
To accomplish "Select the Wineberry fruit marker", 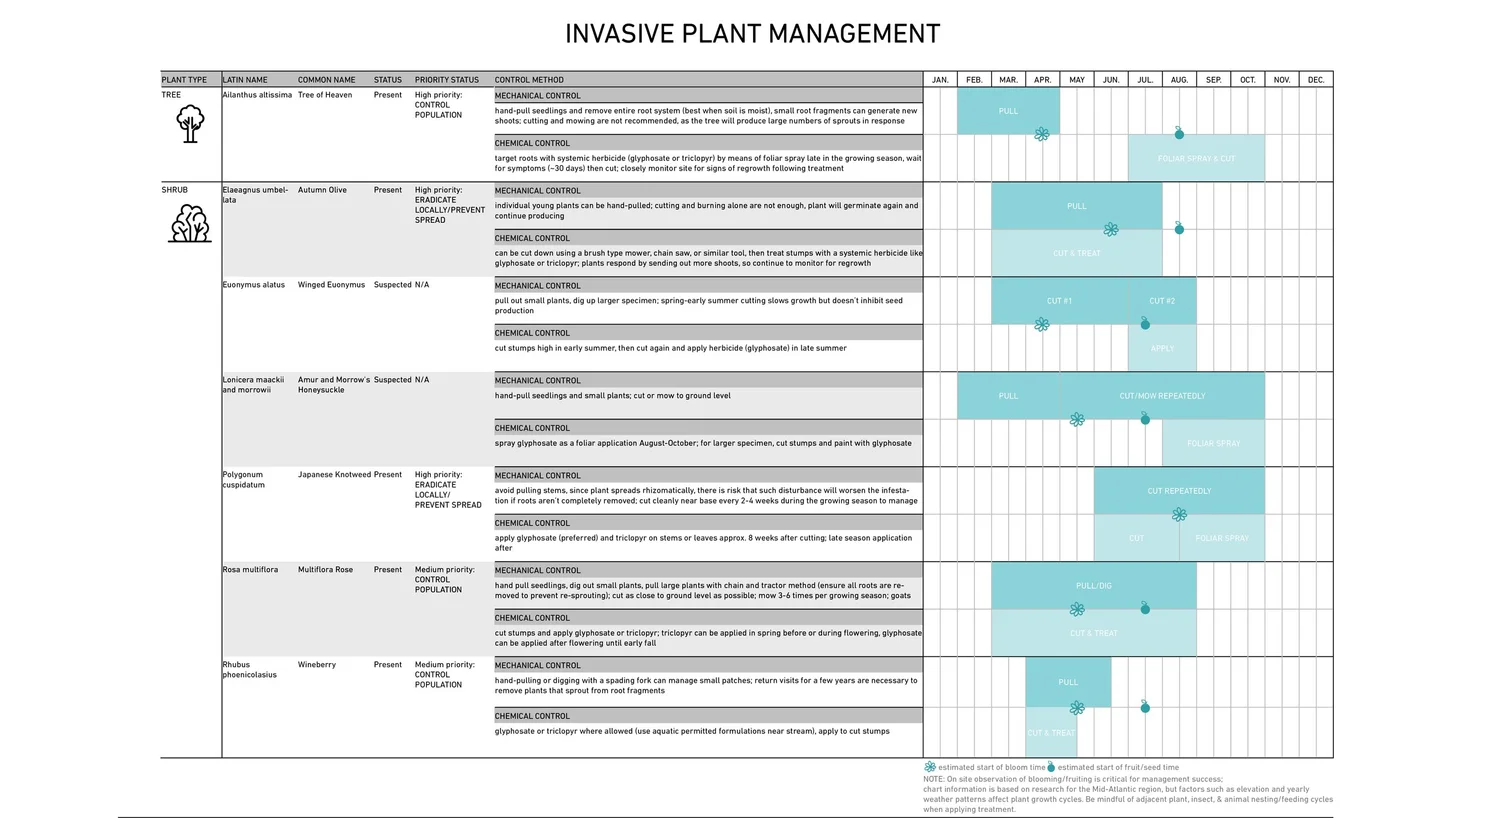I will [x=1145, y=707].
